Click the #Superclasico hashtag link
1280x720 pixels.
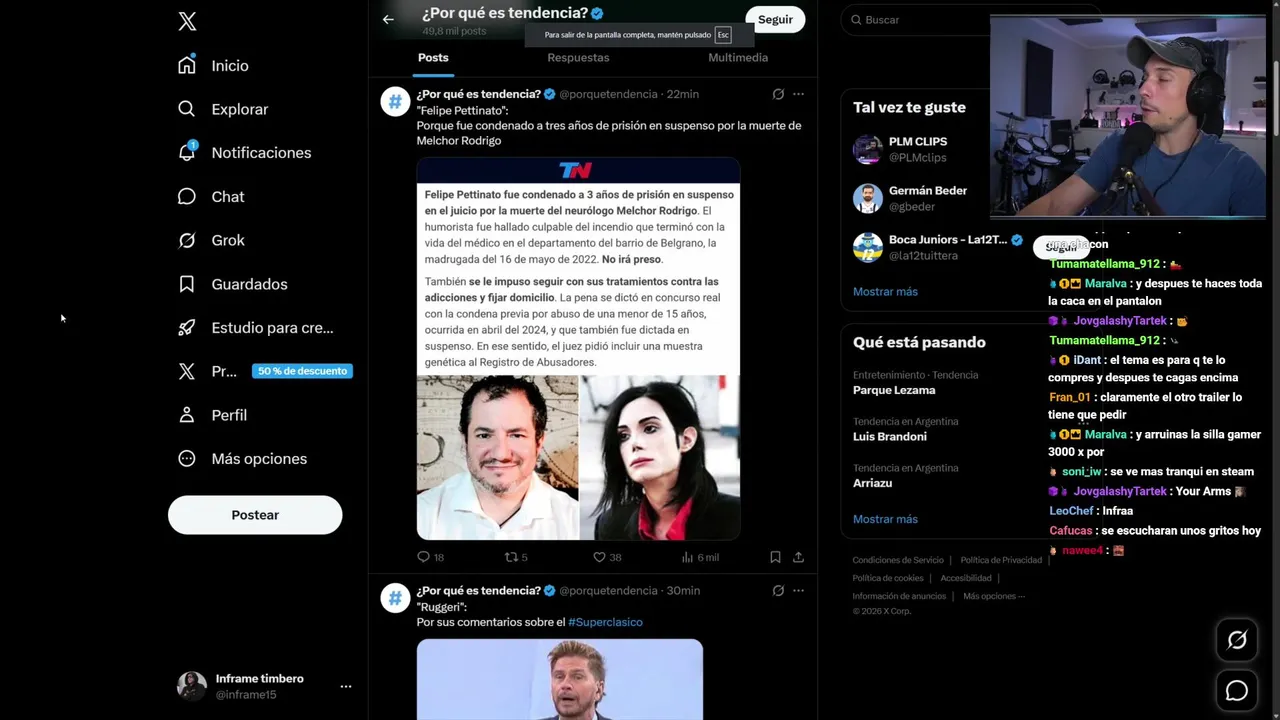point(605,622)
